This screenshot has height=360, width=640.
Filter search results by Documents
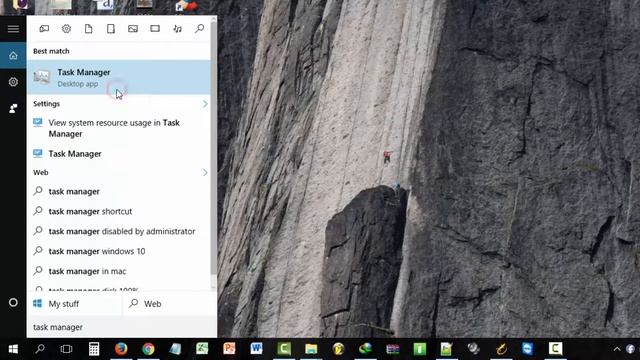coord(88,29)
